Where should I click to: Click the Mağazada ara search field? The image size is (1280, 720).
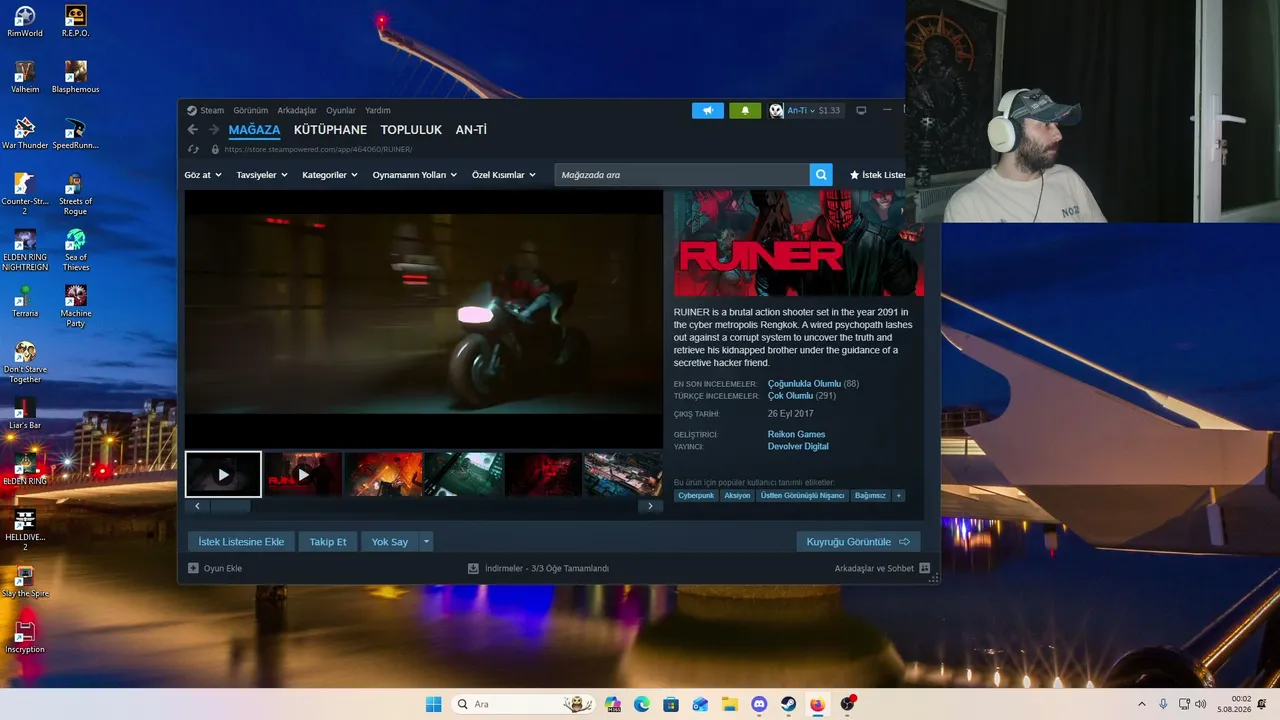682,175
